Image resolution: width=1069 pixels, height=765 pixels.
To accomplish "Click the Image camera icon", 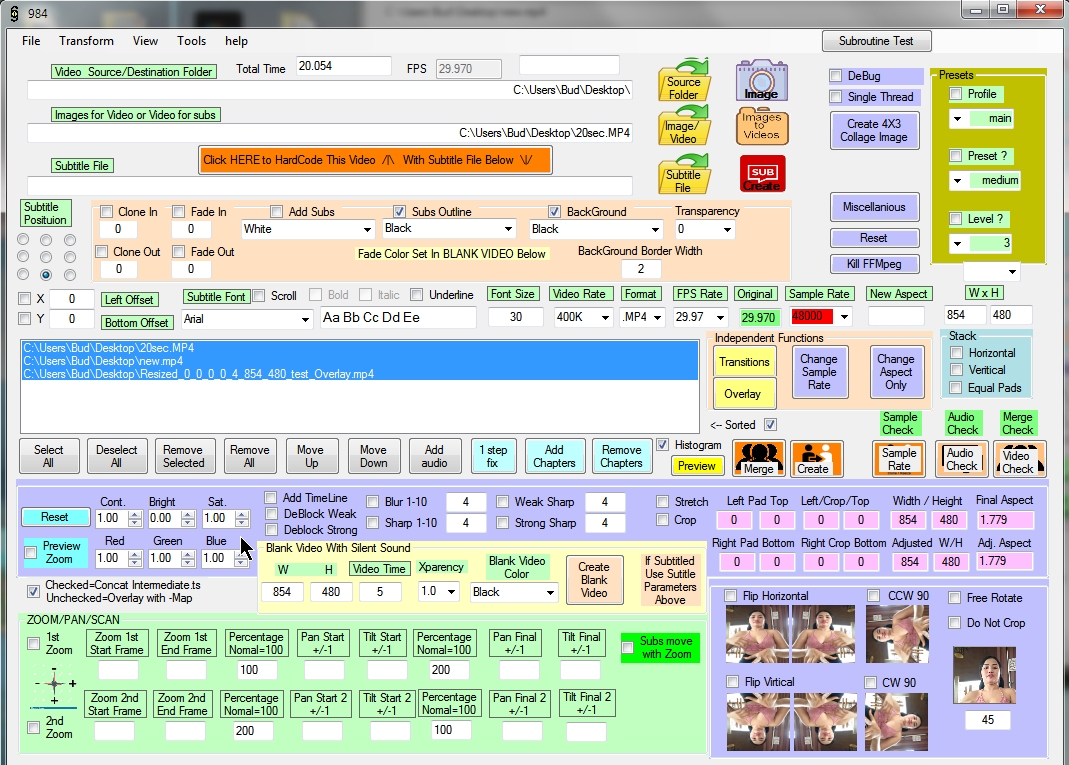I will (762, 80).
